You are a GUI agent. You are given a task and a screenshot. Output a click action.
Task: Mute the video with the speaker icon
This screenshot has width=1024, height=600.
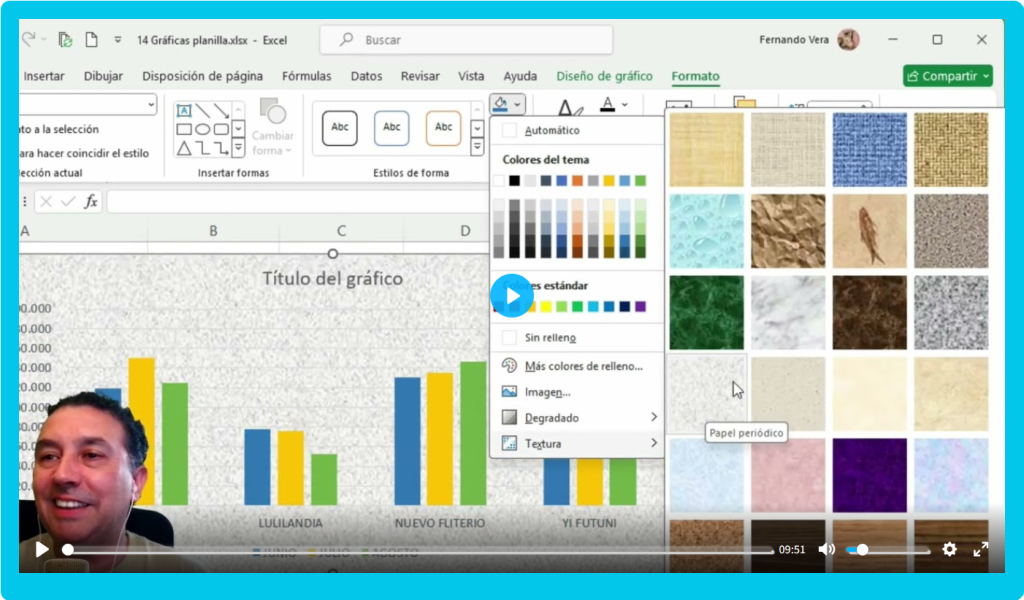826,549
